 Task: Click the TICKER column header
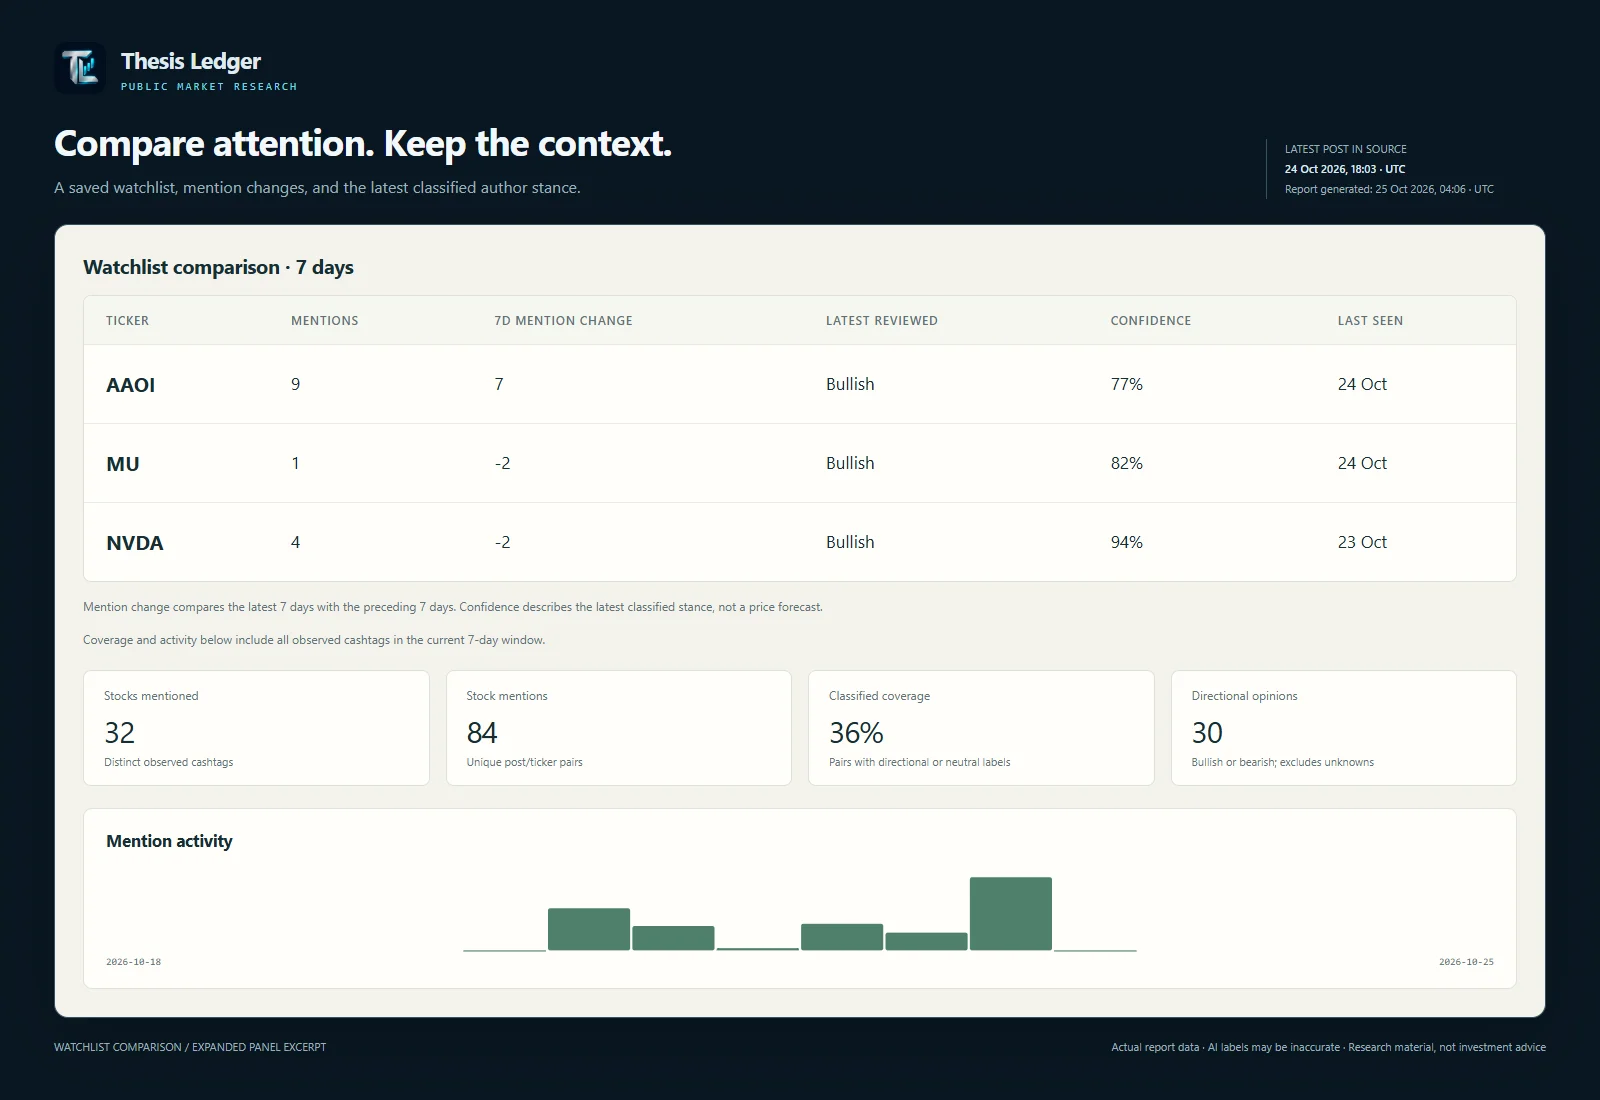tap(127, 321)
